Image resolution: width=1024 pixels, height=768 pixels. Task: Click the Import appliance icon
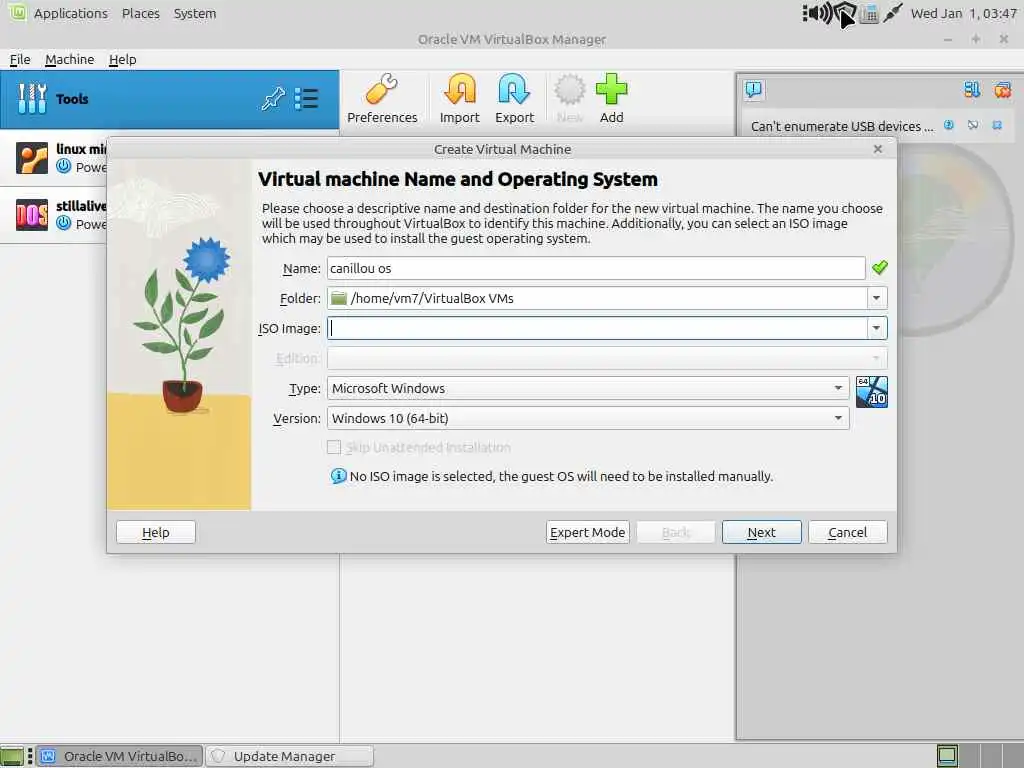click(x=459, y=99)
